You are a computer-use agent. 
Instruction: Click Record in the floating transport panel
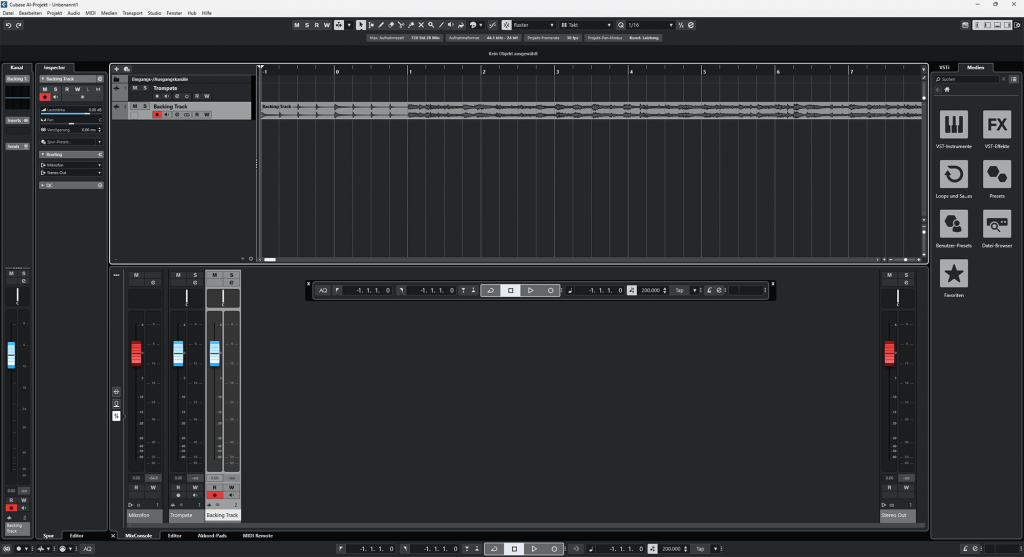coord(551,290)
